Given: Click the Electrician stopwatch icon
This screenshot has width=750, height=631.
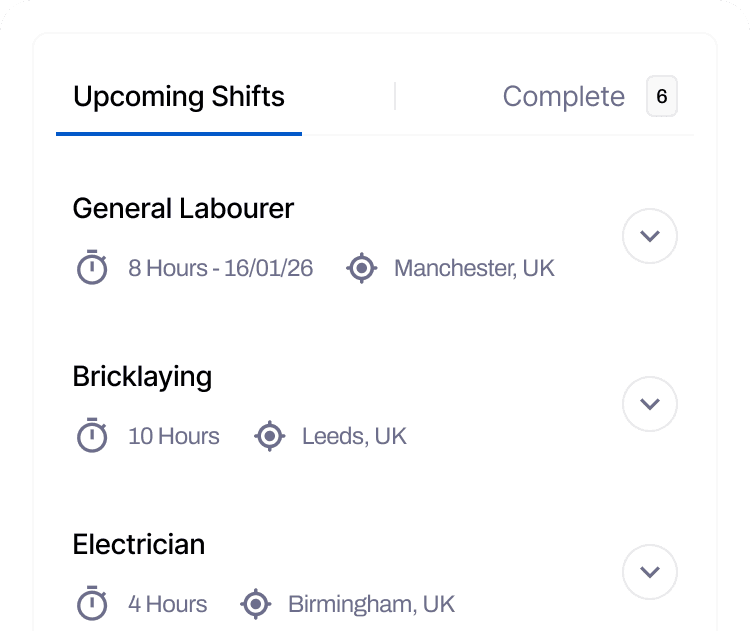Looking at the screenshot, I should (92, 604).
